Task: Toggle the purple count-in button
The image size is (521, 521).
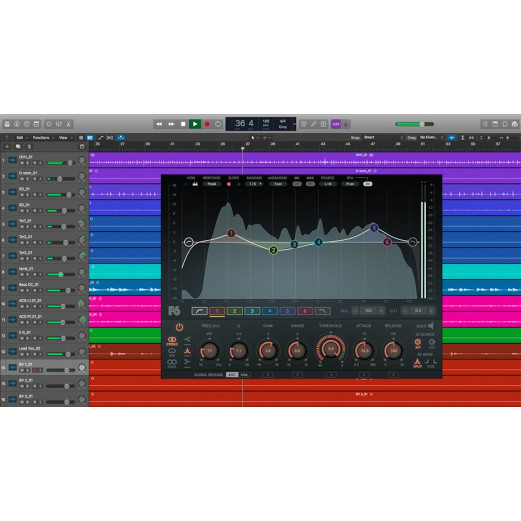Action: (336, 124)
